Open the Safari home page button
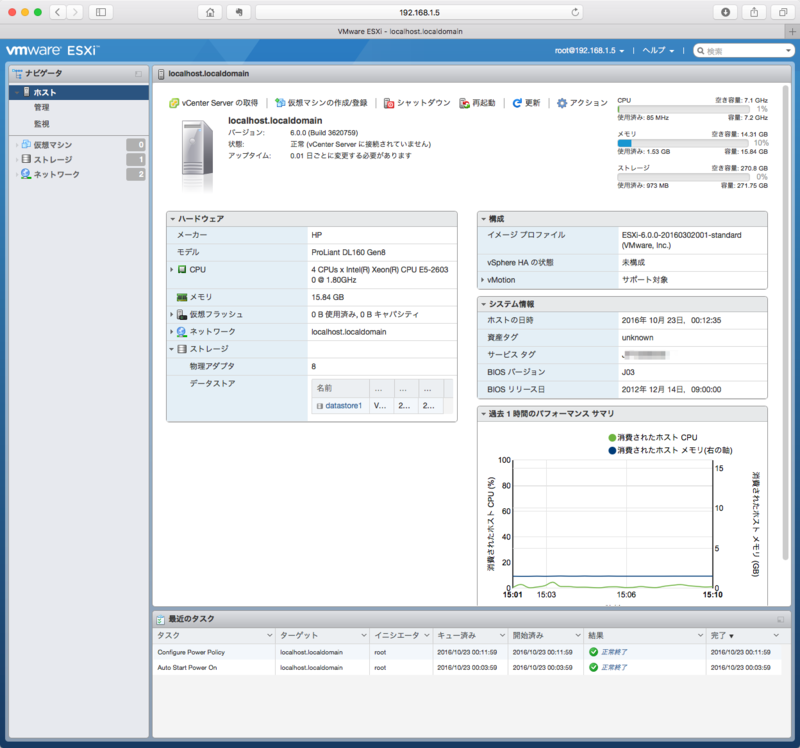Viewport: 800px width, 748px height. click(x=210, y=12)
